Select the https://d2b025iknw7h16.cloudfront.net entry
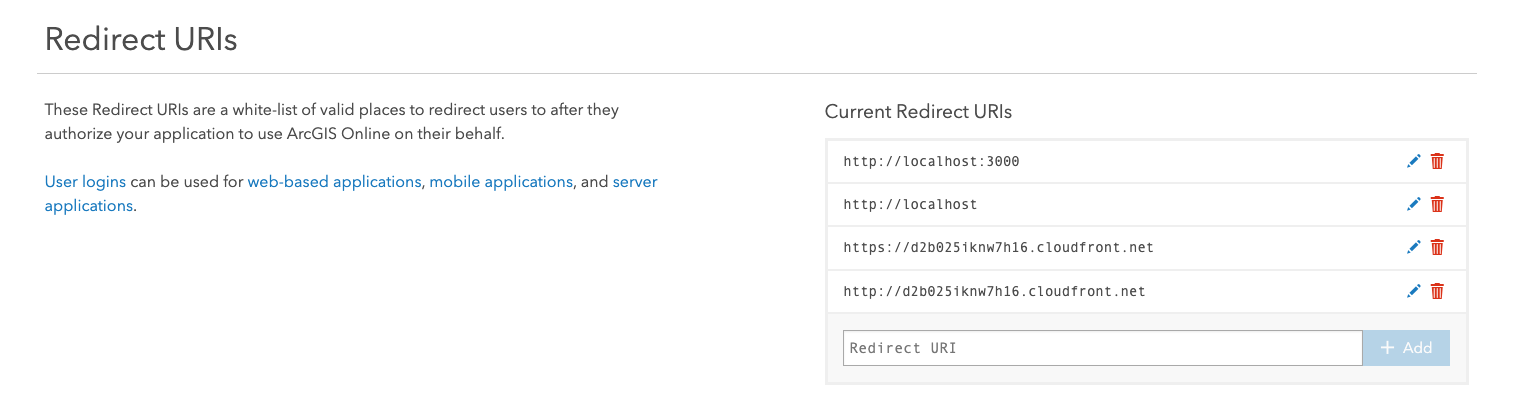This screenshot has width=1537, height=401. pos(998,247)
